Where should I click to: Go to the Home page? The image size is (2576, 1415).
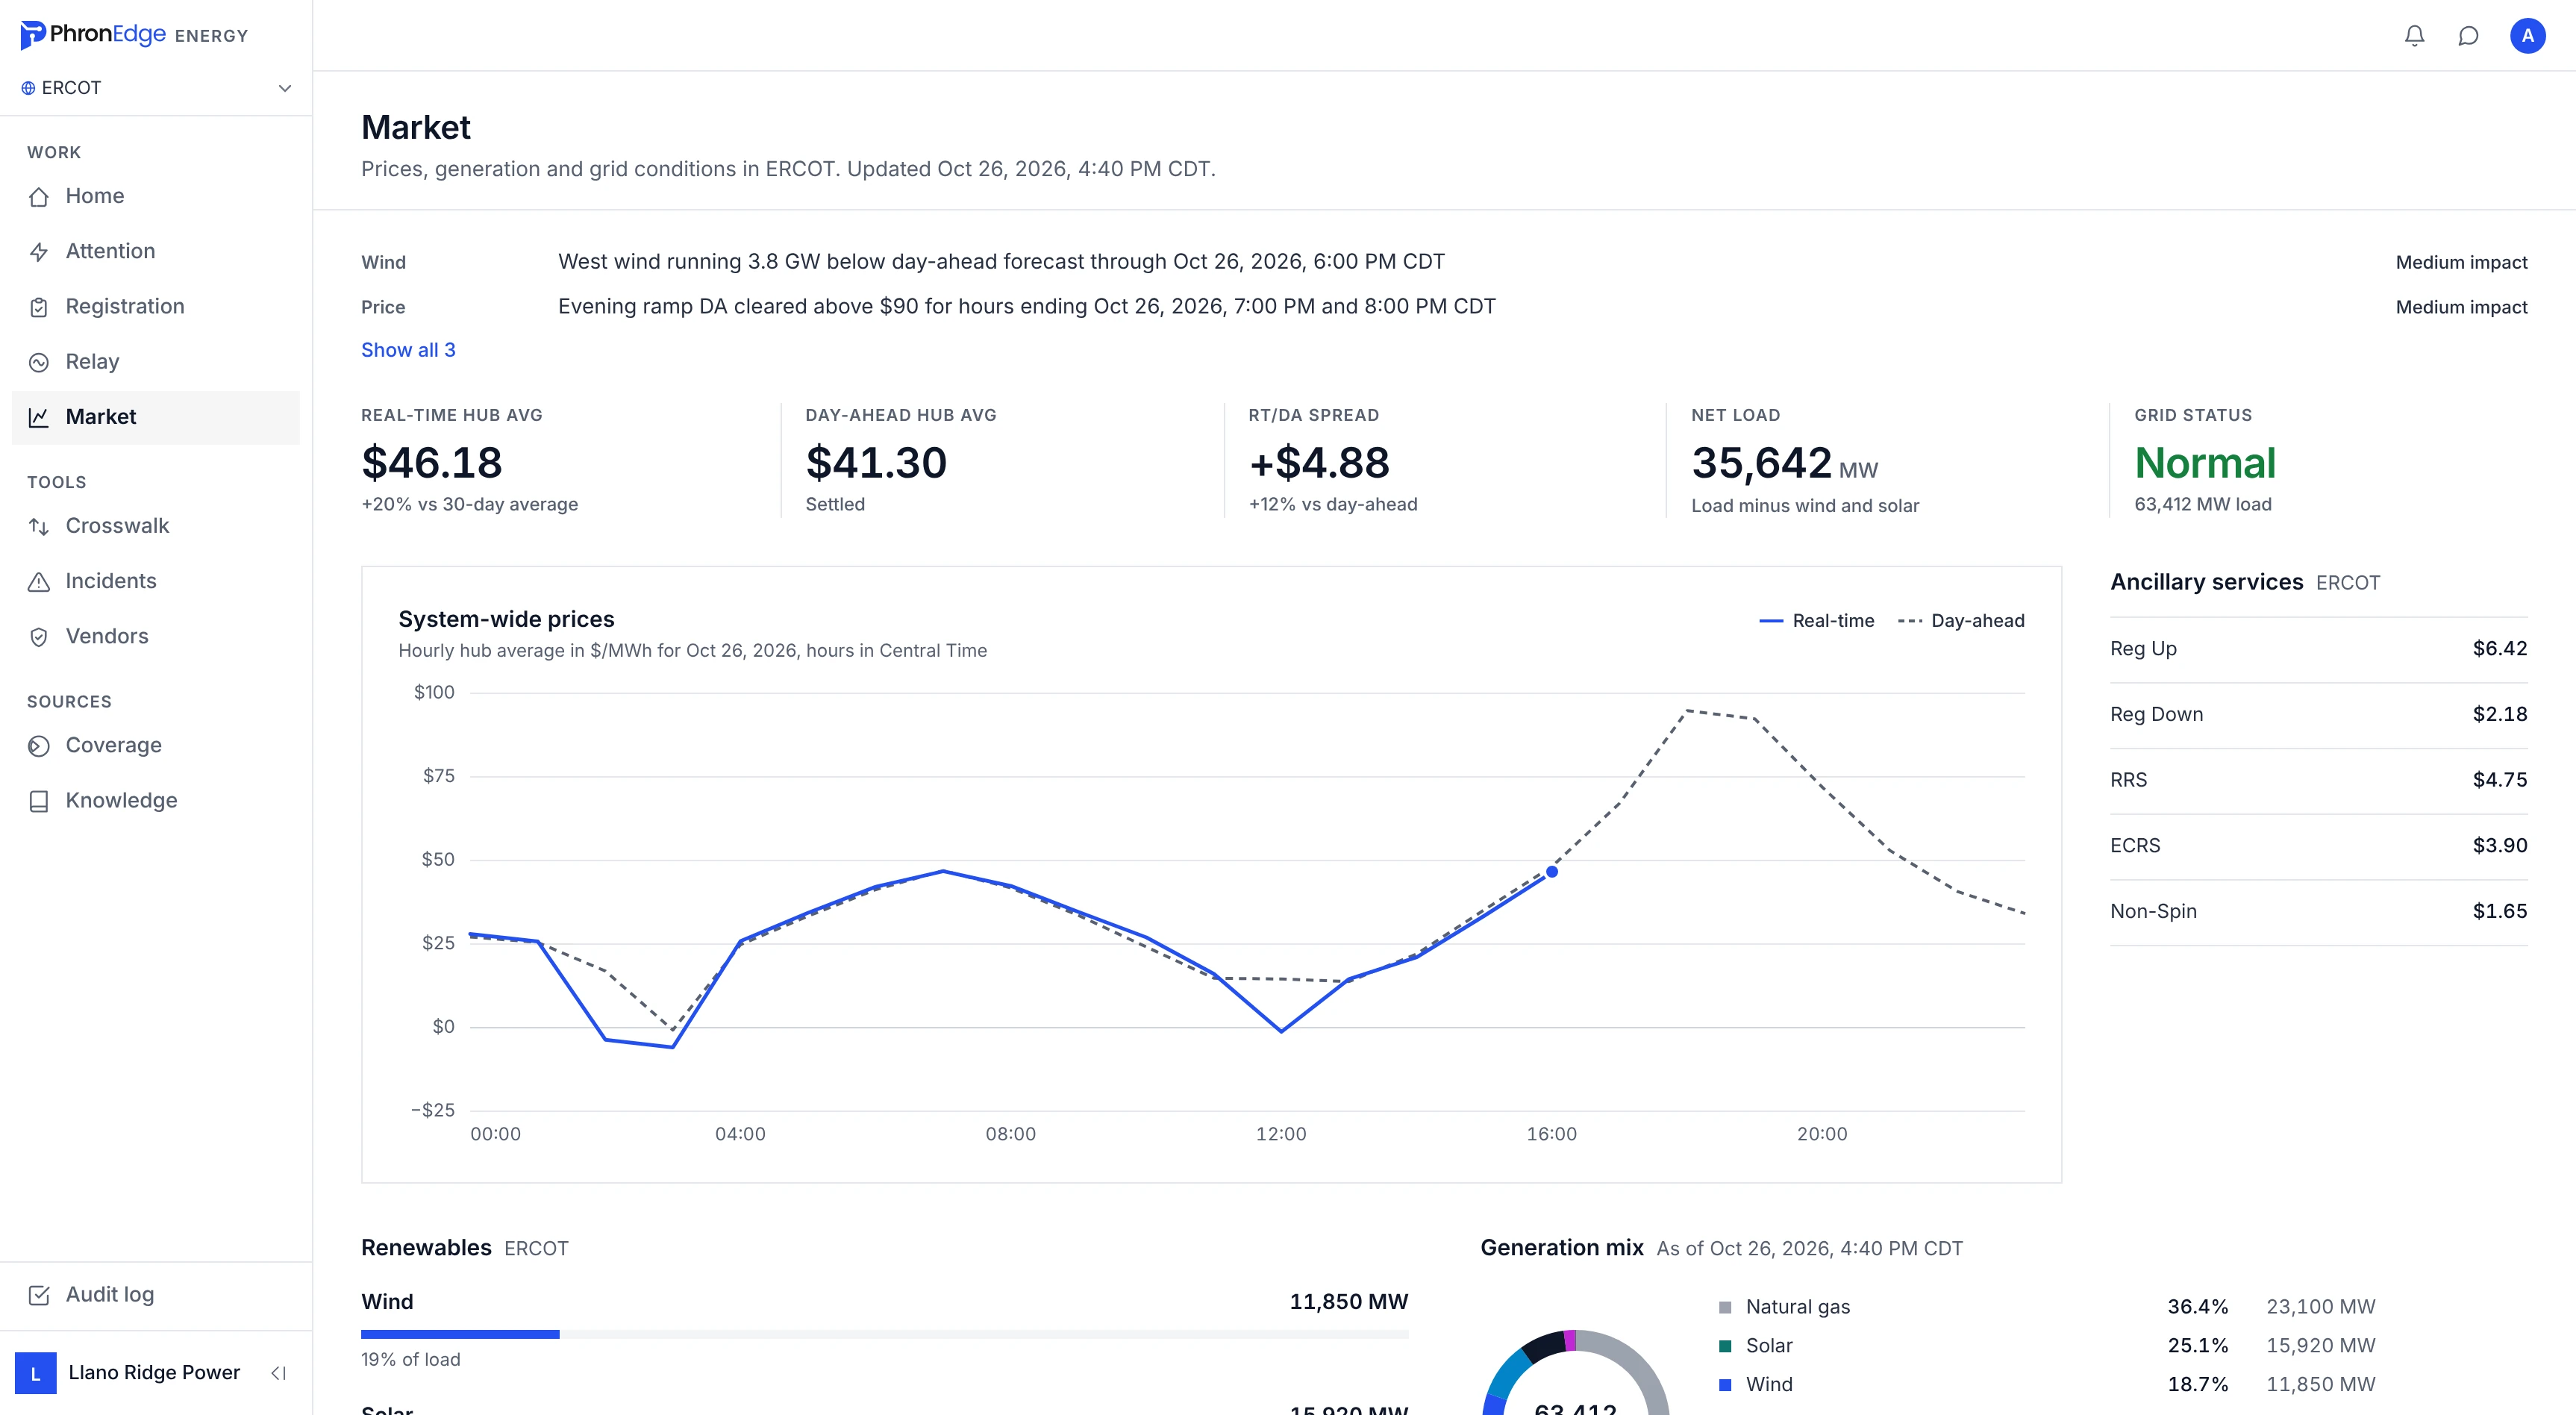(156, 196)
